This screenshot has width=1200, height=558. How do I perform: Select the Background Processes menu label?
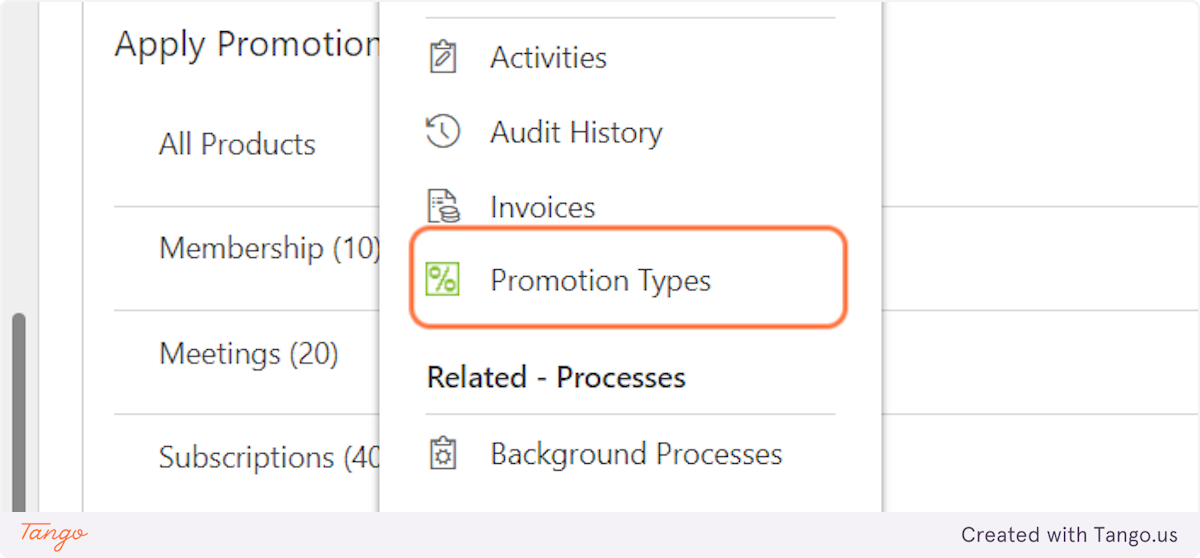click(x=636, y=454)
